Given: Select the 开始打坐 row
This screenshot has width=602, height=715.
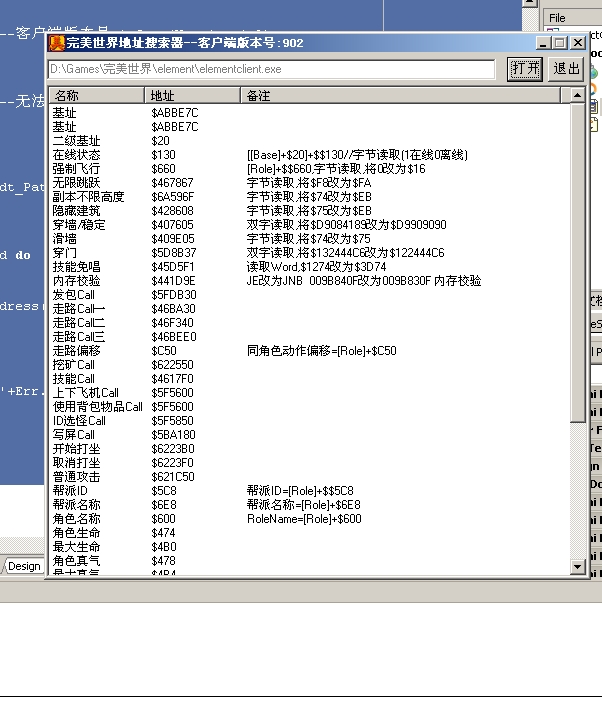Looking at the screenshot, I should pos(309,449).
